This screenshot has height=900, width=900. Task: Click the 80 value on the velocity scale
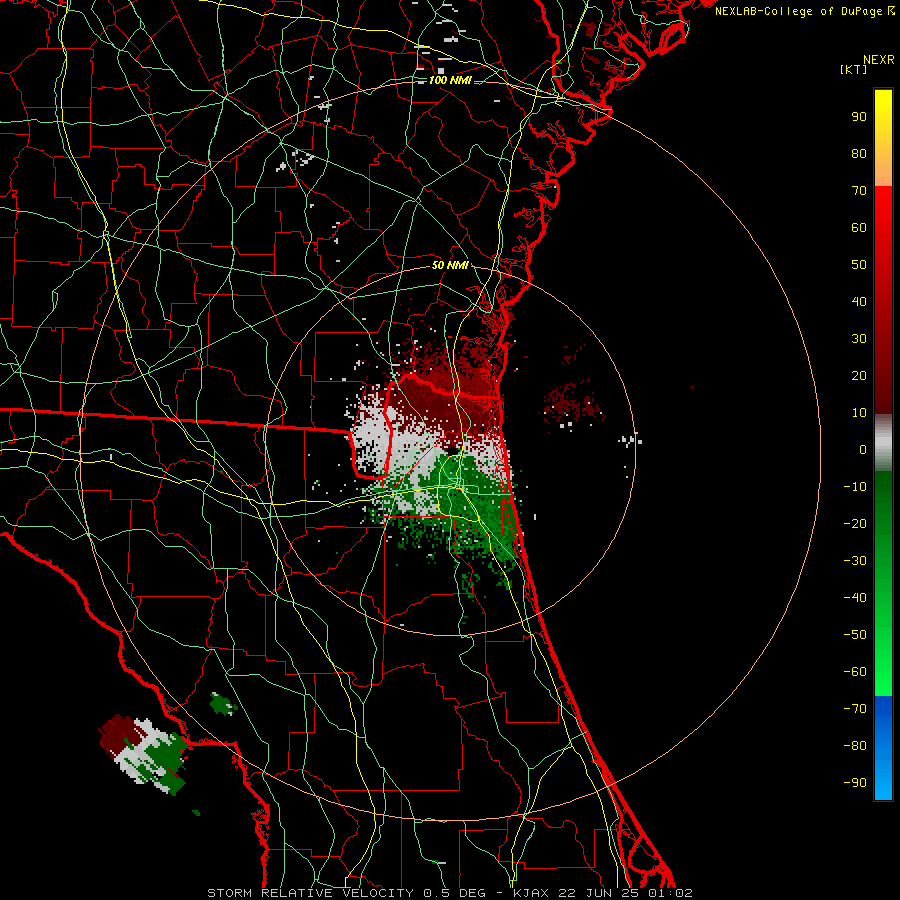[x=859, y=154]
